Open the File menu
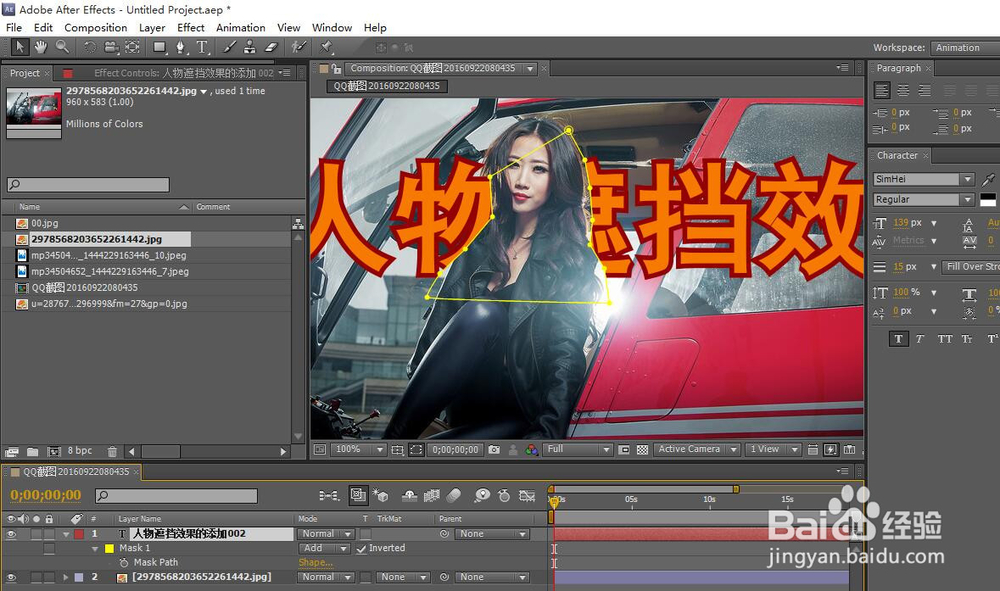 click(x=13, y=27)
